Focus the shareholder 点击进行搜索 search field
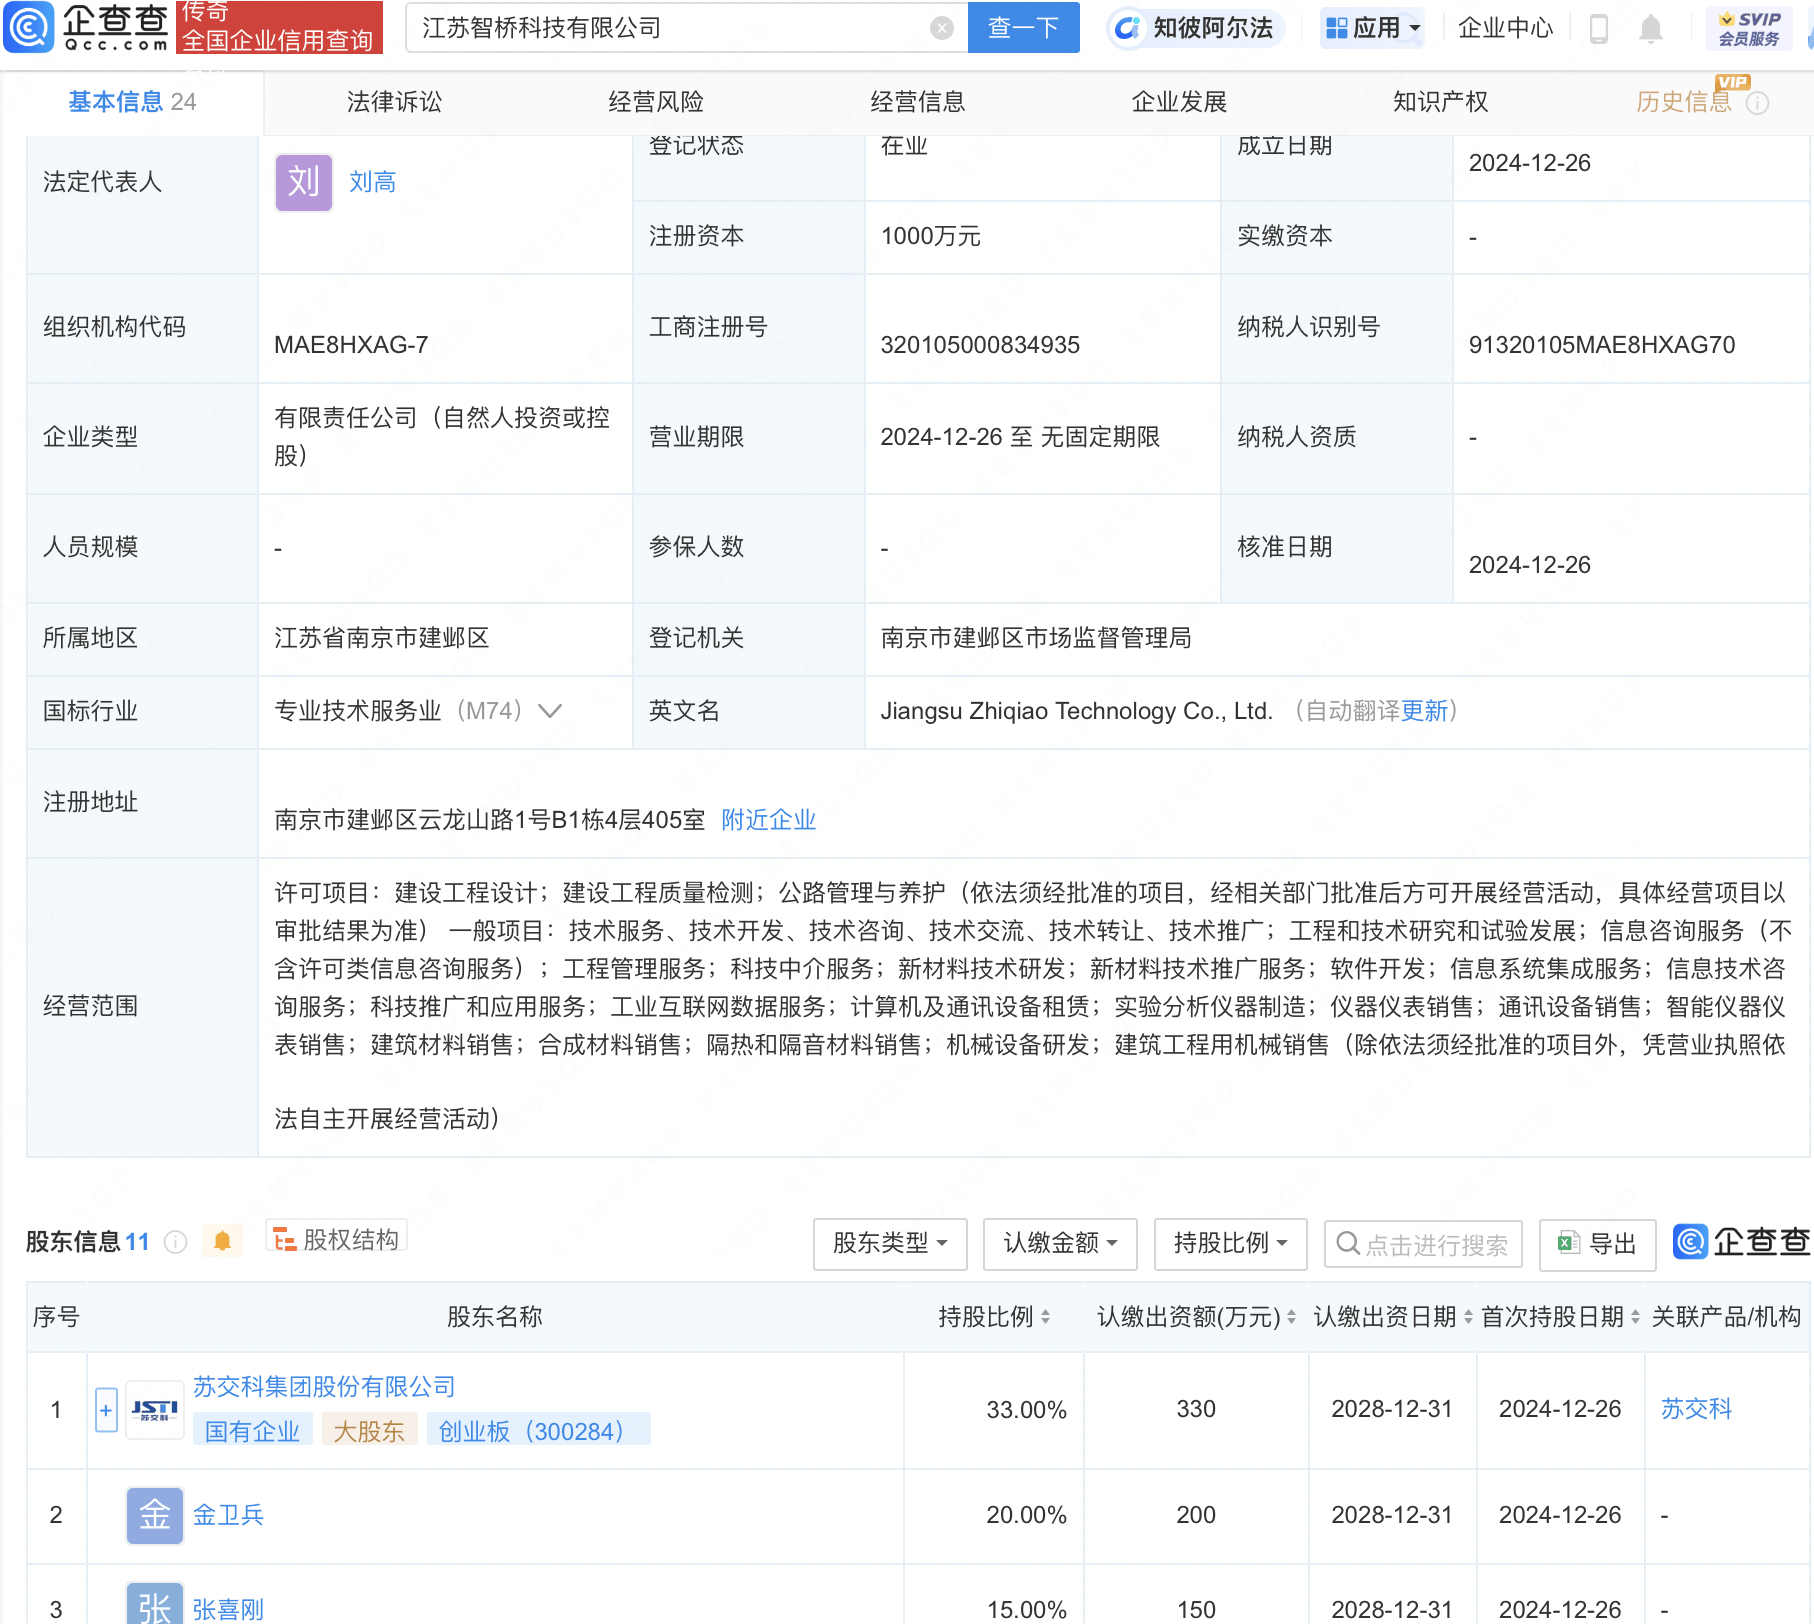Screen dimensions: 1814x1624 click(1423, 1245)
